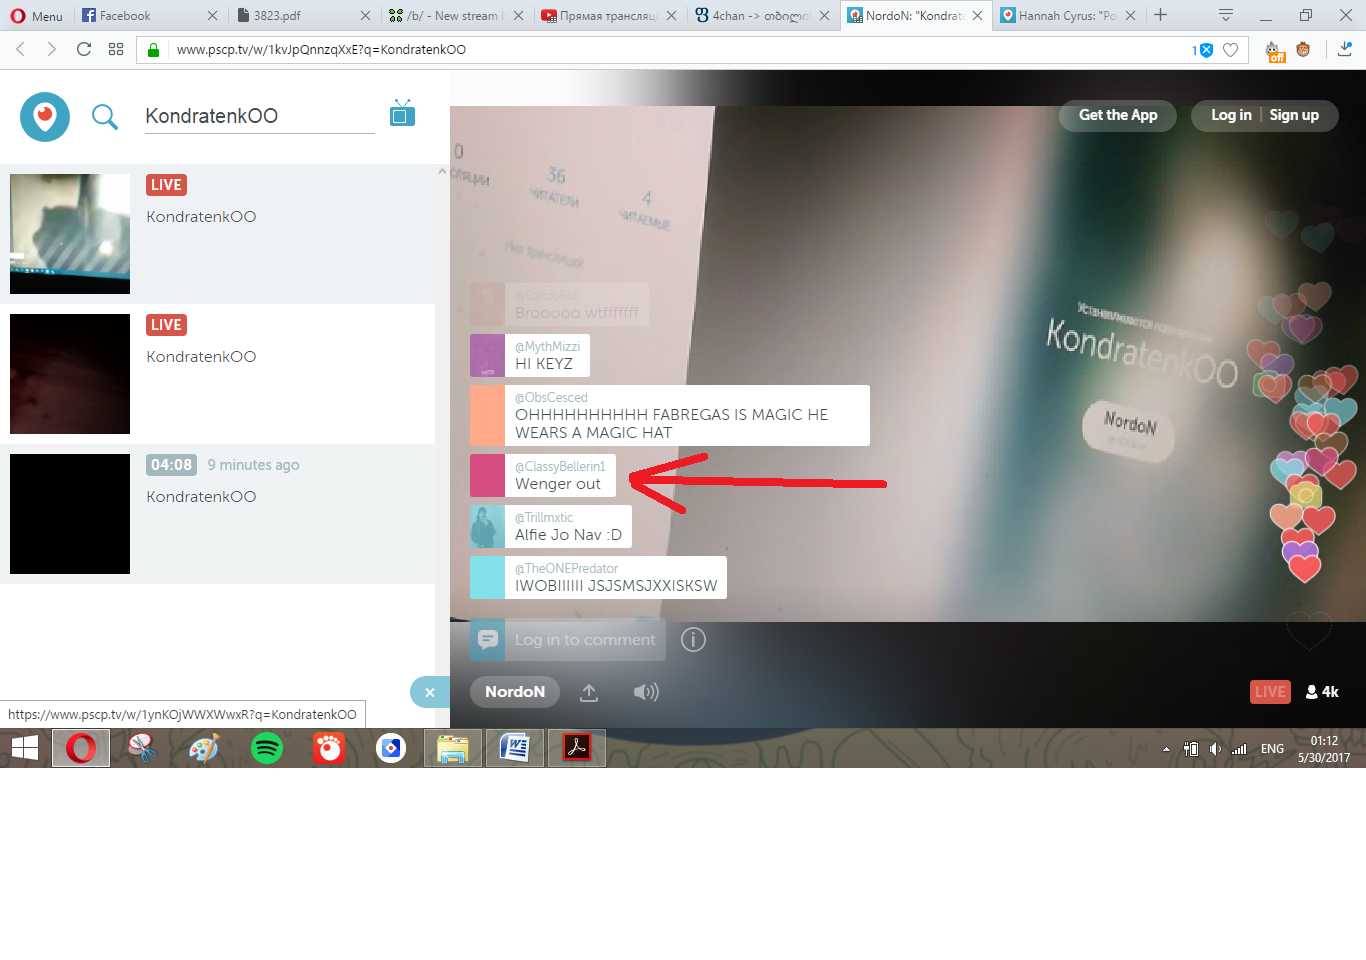Close the 3823.pdf tab
Screen dimensions: 1366x960
[x=365, y=16]
